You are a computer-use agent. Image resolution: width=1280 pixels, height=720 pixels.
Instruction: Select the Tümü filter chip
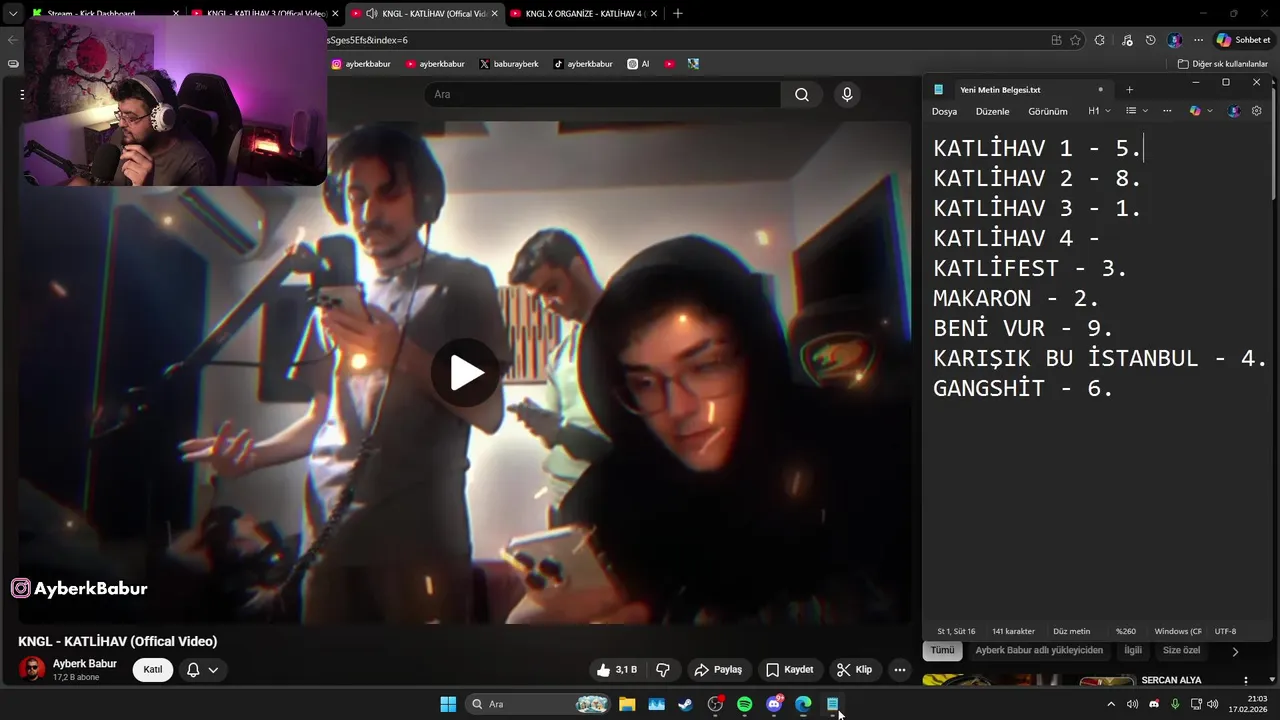tap(942, 650)
